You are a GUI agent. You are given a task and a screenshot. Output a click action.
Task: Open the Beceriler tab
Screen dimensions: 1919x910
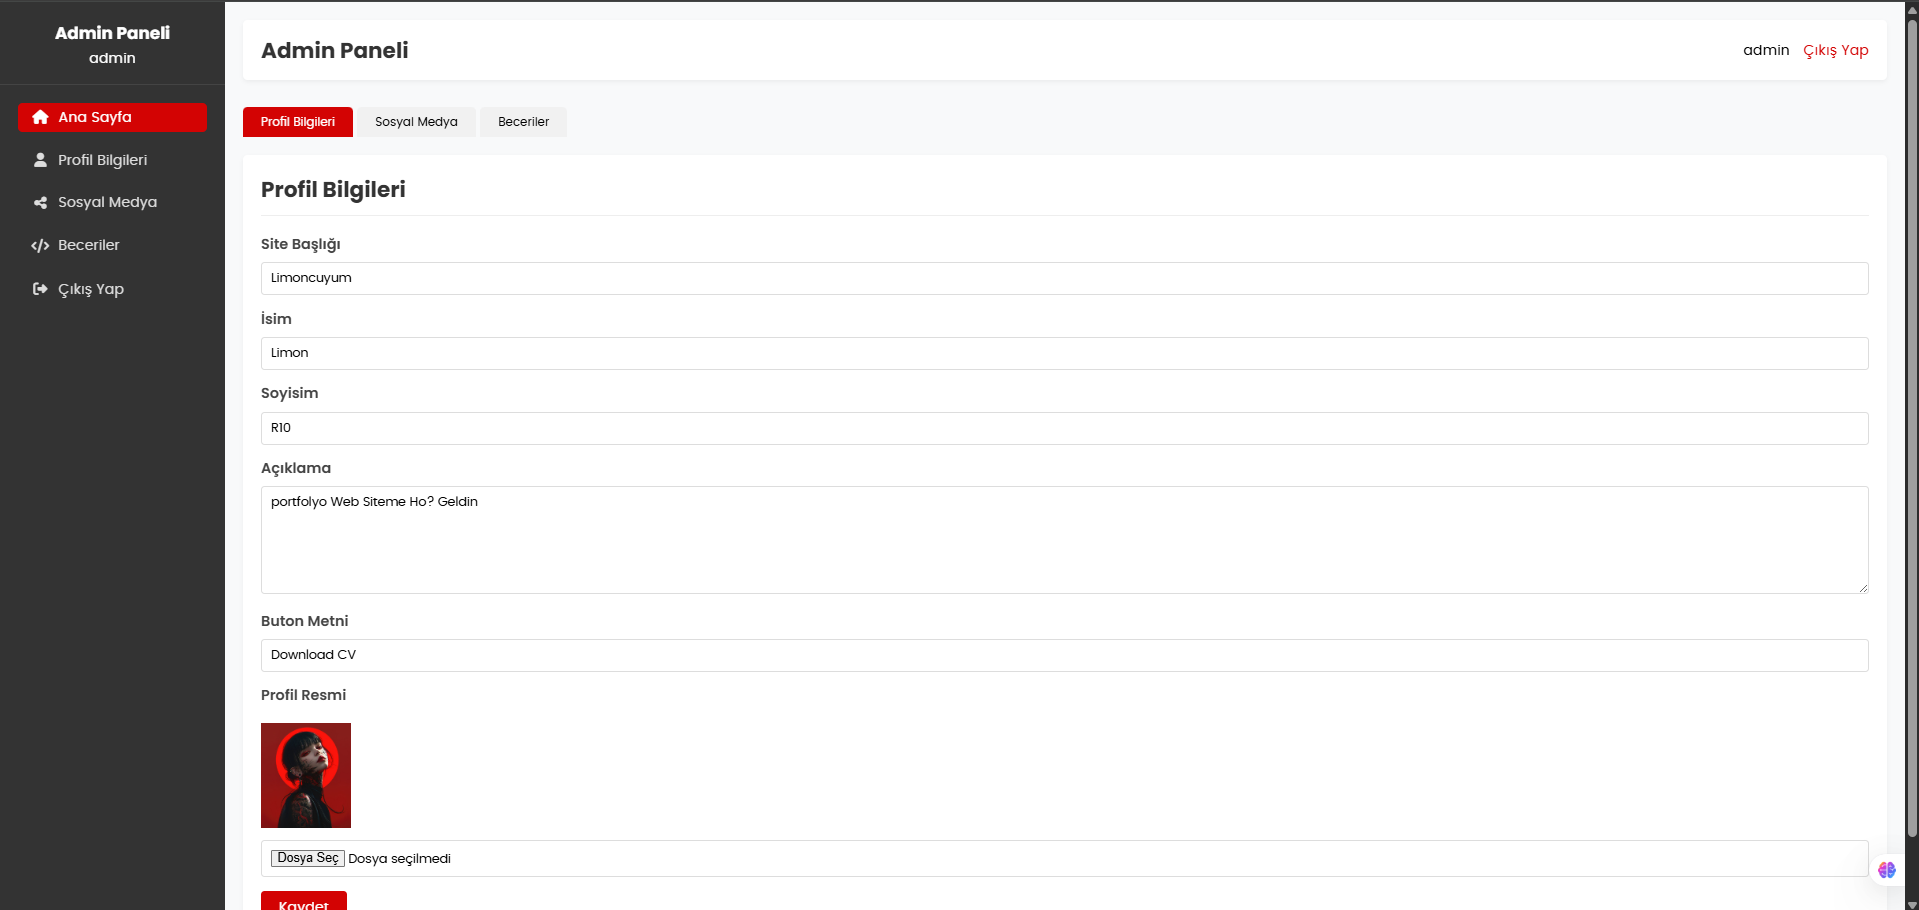click(523, 122)
